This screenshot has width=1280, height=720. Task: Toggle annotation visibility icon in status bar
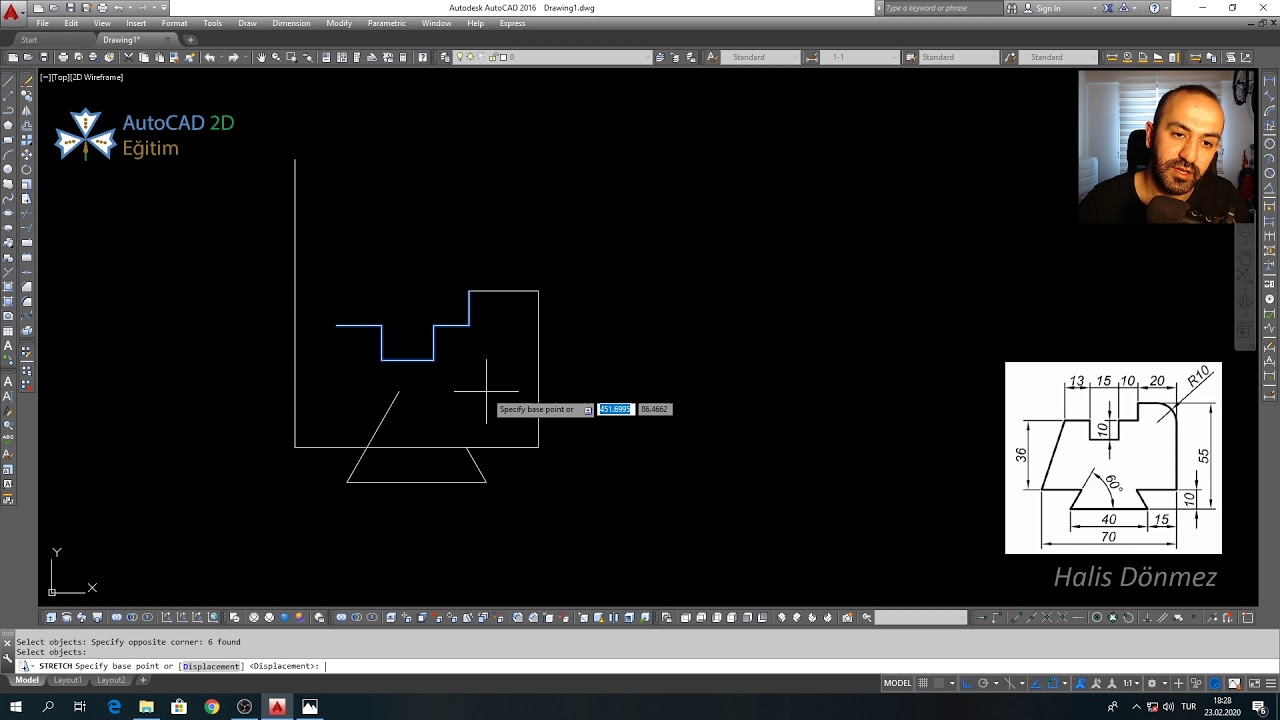click(1080, 683)
